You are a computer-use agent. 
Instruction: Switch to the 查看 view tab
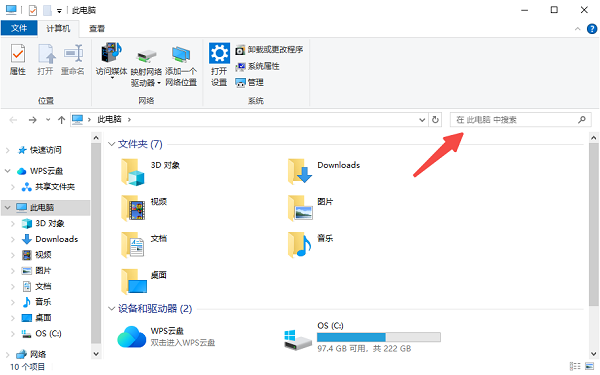pyautogui.click(x=97, y=28)
